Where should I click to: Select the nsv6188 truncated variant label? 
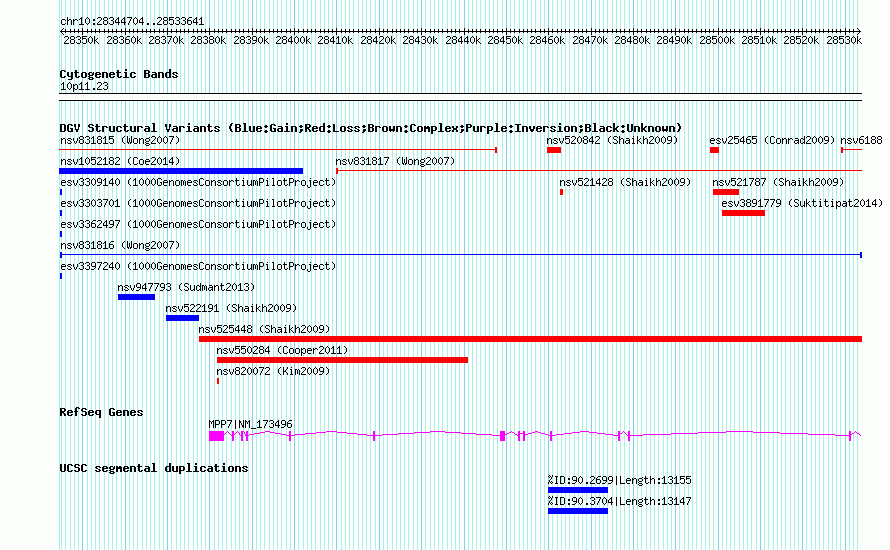point(862,140)
